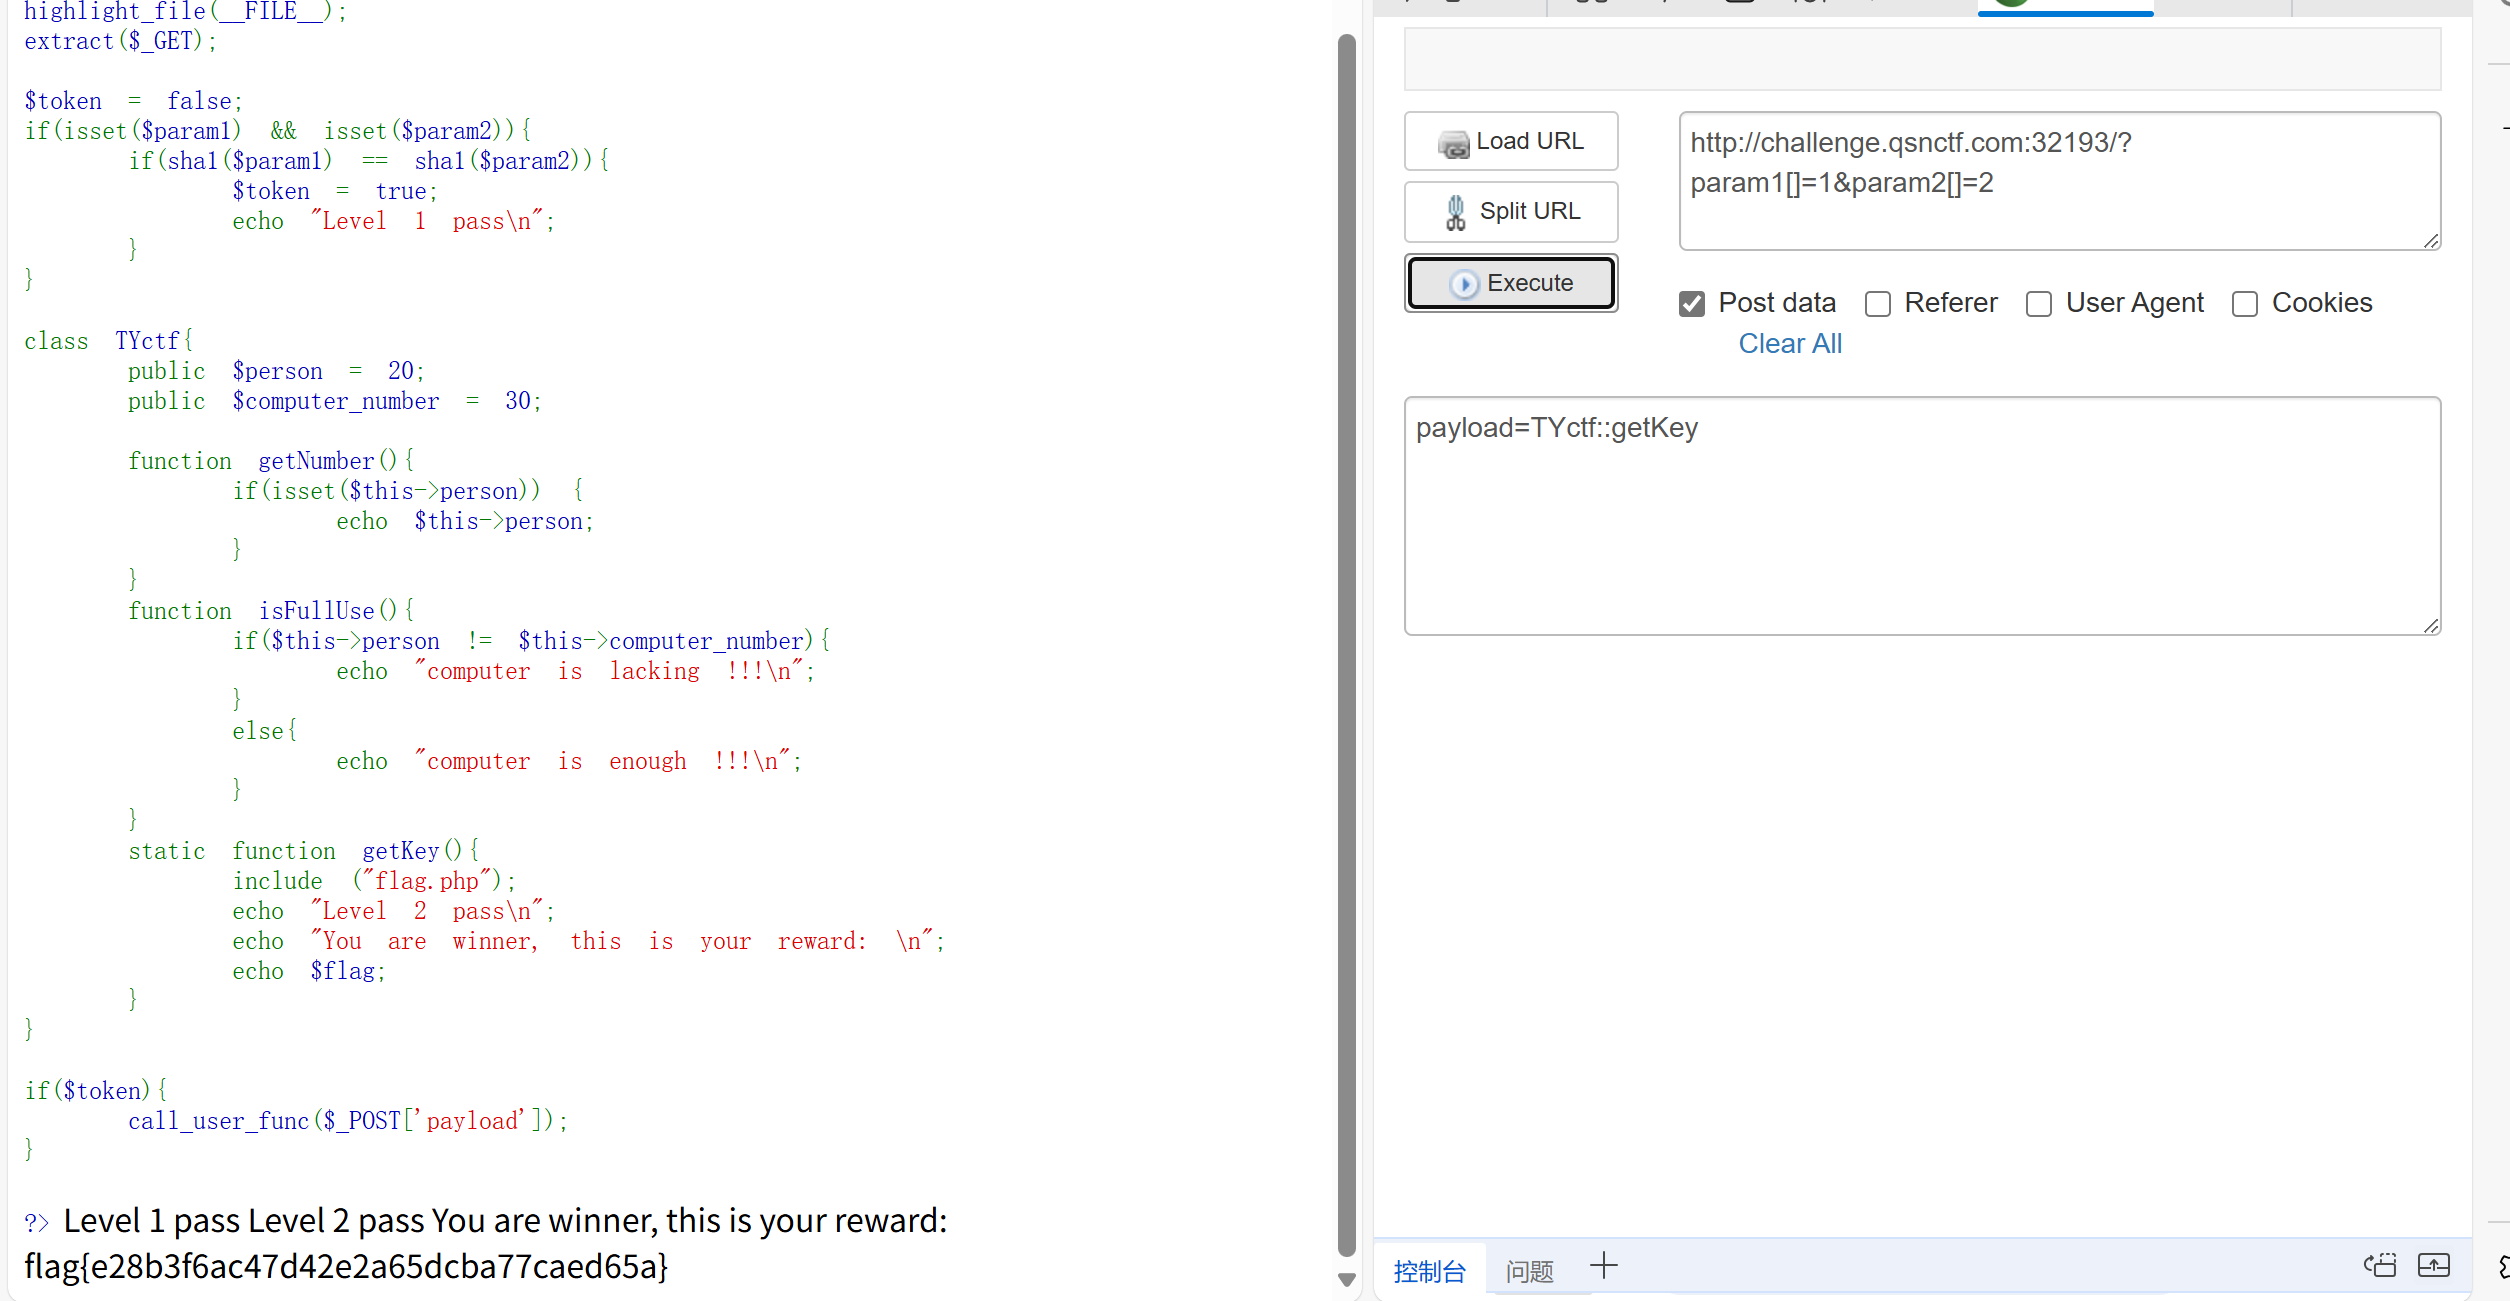
Task: Enable the Referer checkbox
Action: click(1878, 304)
